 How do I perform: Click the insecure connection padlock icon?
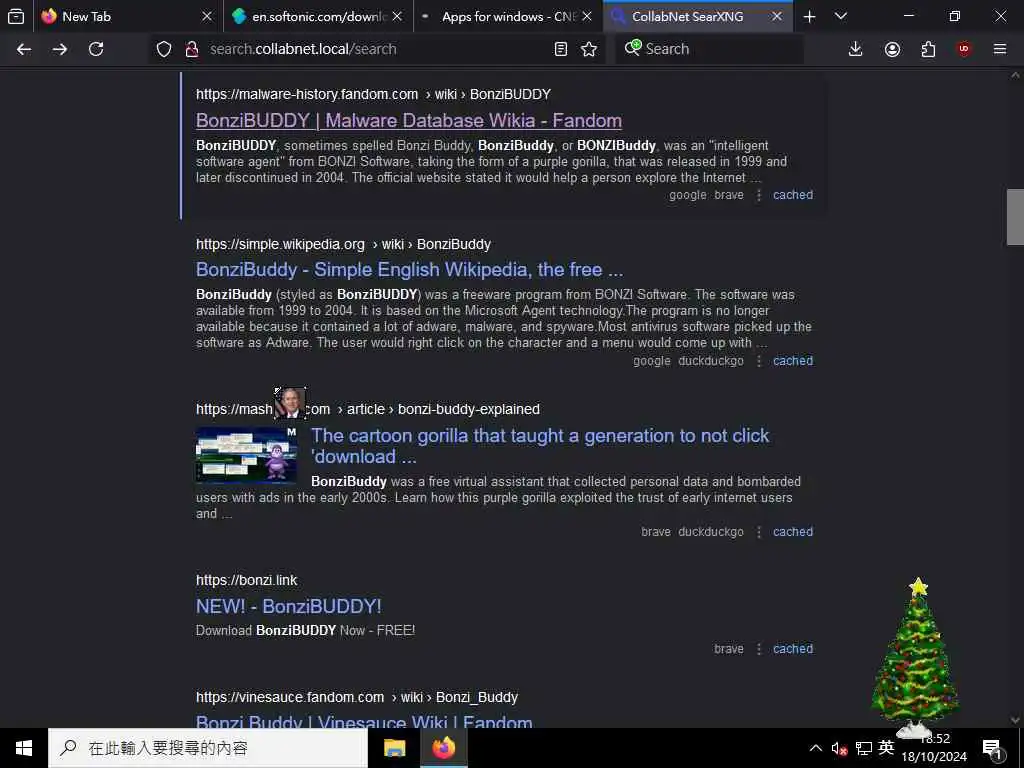pyautogui.click(x=191, y=49)
